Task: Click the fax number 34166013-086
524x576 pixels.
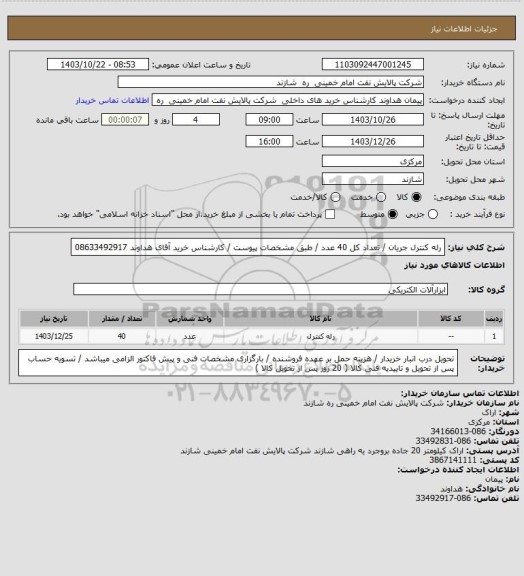Action: click(x=457, y=432)
